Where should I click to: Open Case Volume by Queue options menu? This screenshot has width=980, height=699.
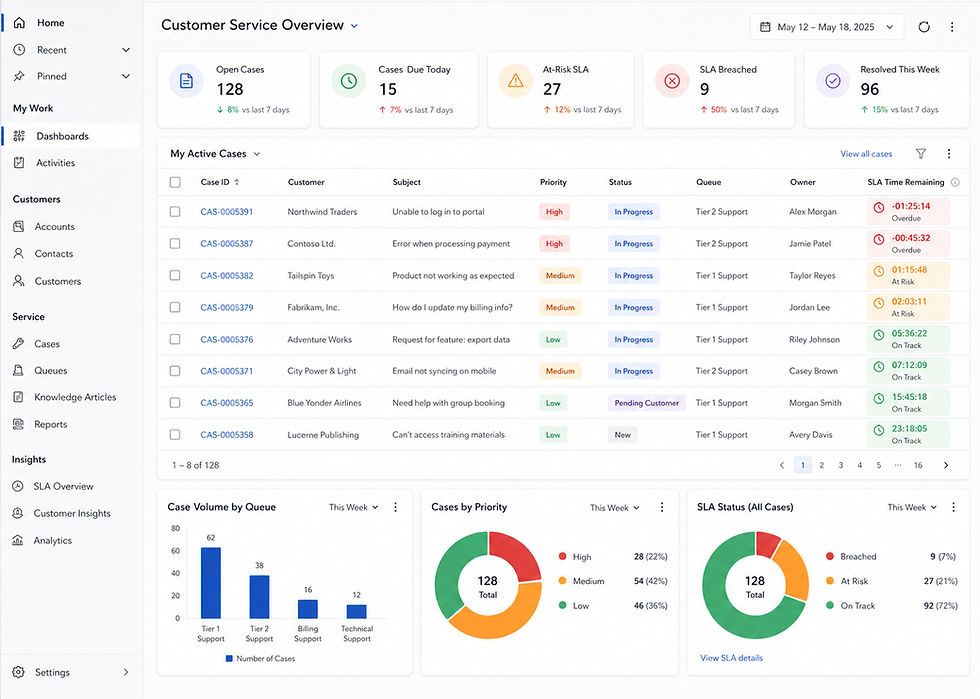[x=396, y=507]
